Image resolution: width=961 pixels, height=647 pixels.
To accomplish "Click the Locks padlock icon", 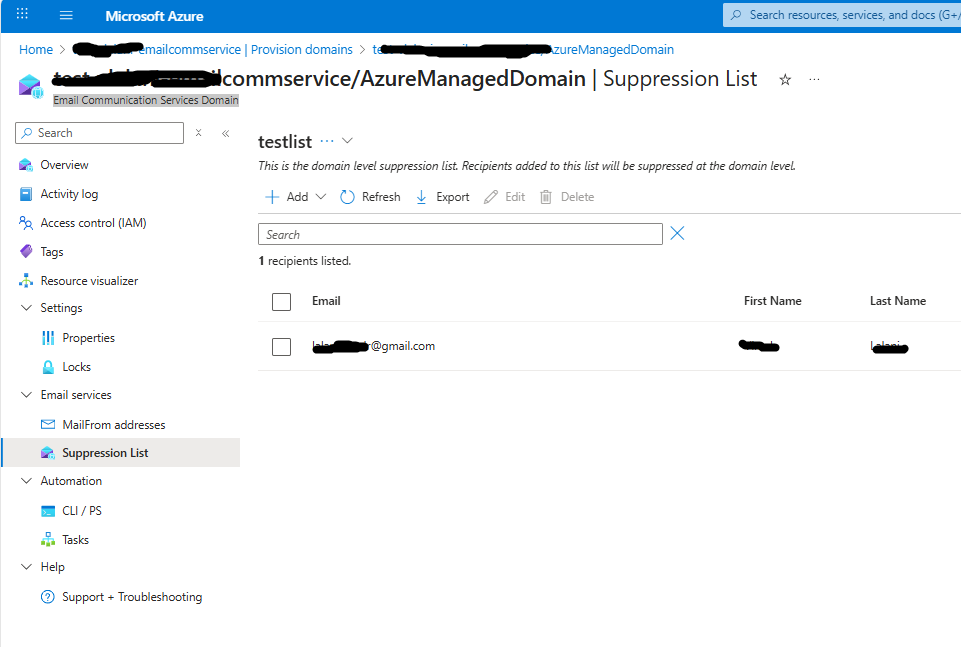I will (x=48, y=366).
